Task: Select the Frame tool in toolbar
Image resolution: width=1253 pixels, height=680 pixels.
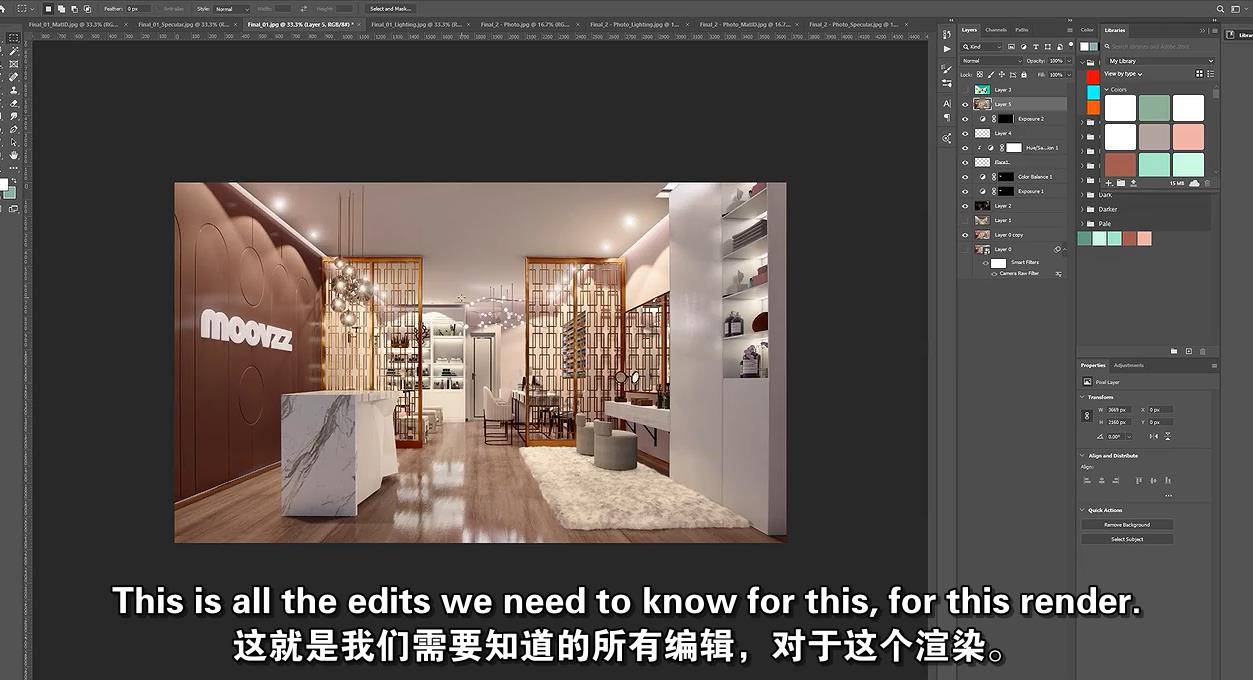Action: coord(14,64)
